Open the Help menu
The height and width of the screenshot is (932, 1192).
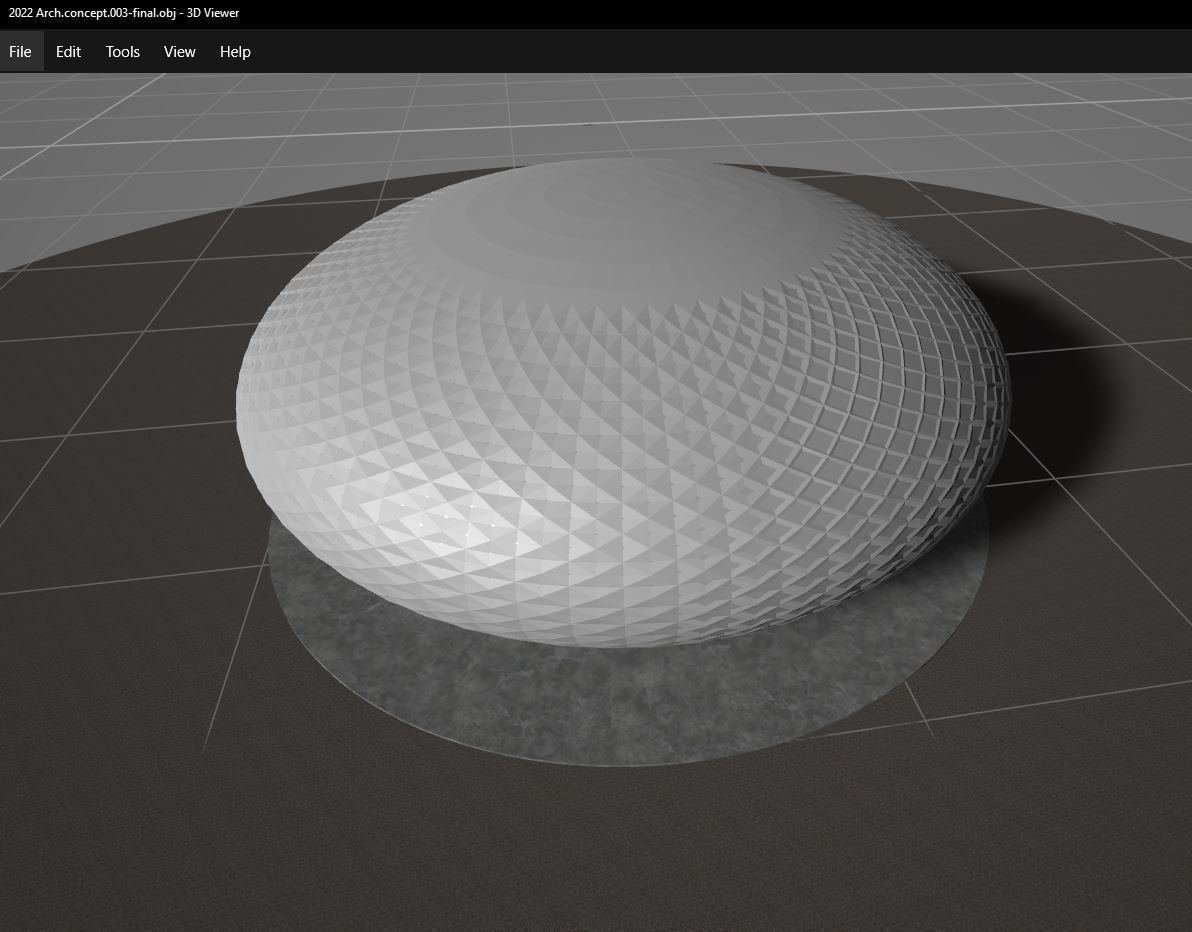tap(235, 52)
